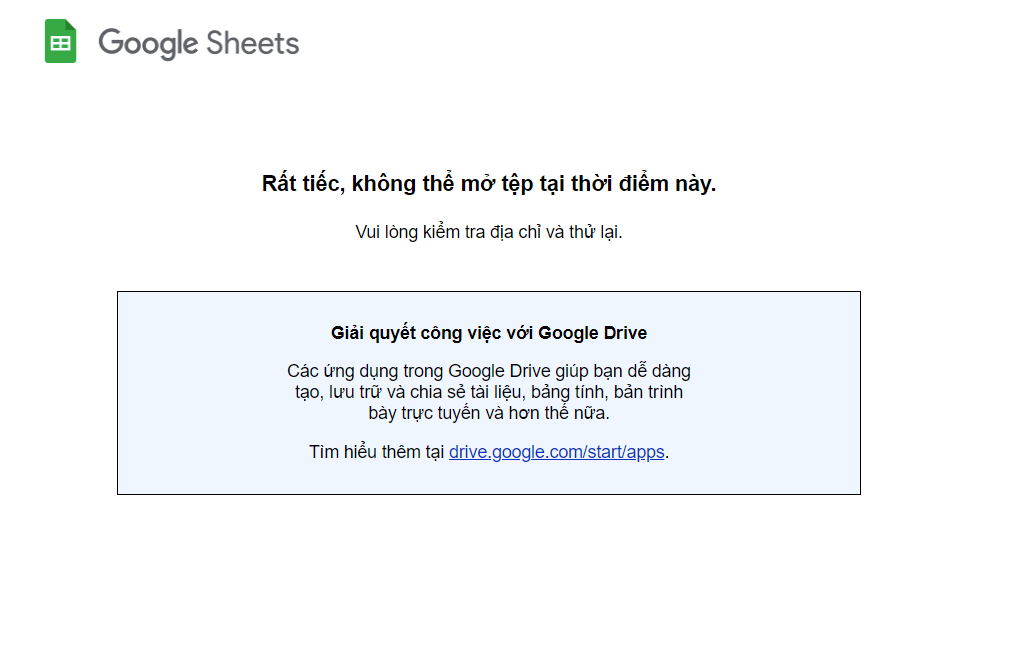
Task: Click the word "Google" in the header logo
Action: click(147, 43)
